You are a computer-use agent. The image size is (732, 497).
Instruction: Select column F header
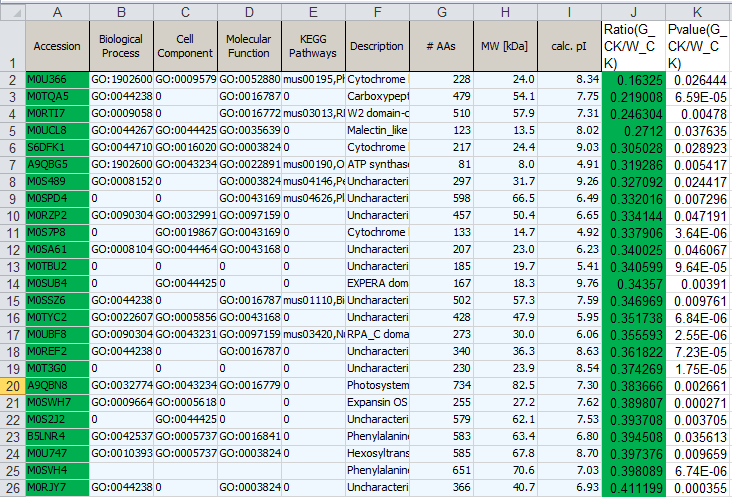[377, 13]
